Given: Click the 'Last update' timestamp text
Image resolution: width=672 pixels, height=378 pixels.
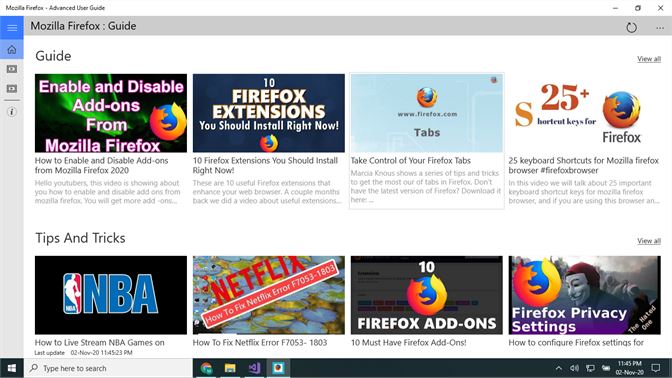Looking at the screenshot, I should tap(84, 353).
